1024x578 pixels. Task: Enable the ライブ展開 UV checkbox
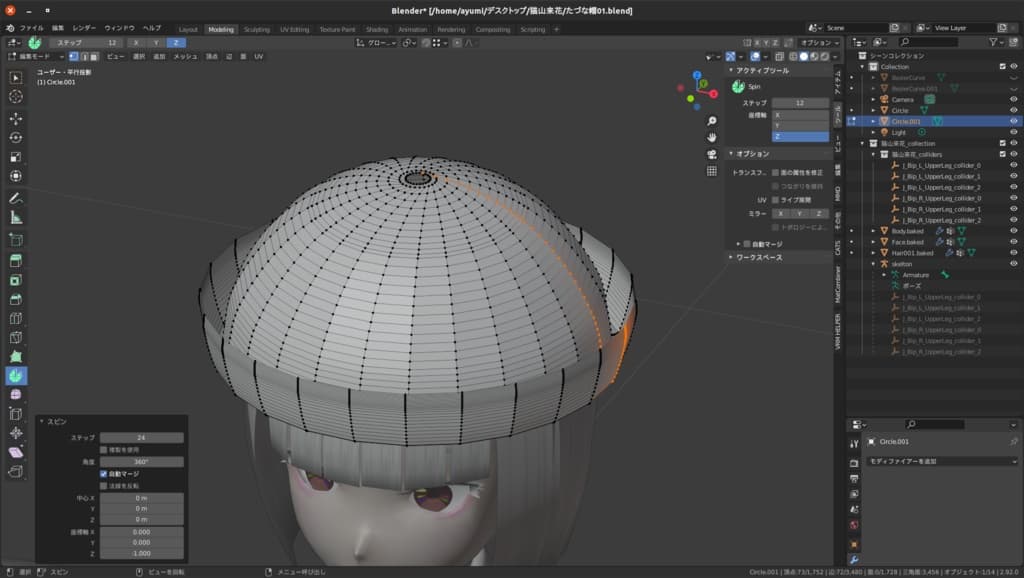click(x=776, y=200)
